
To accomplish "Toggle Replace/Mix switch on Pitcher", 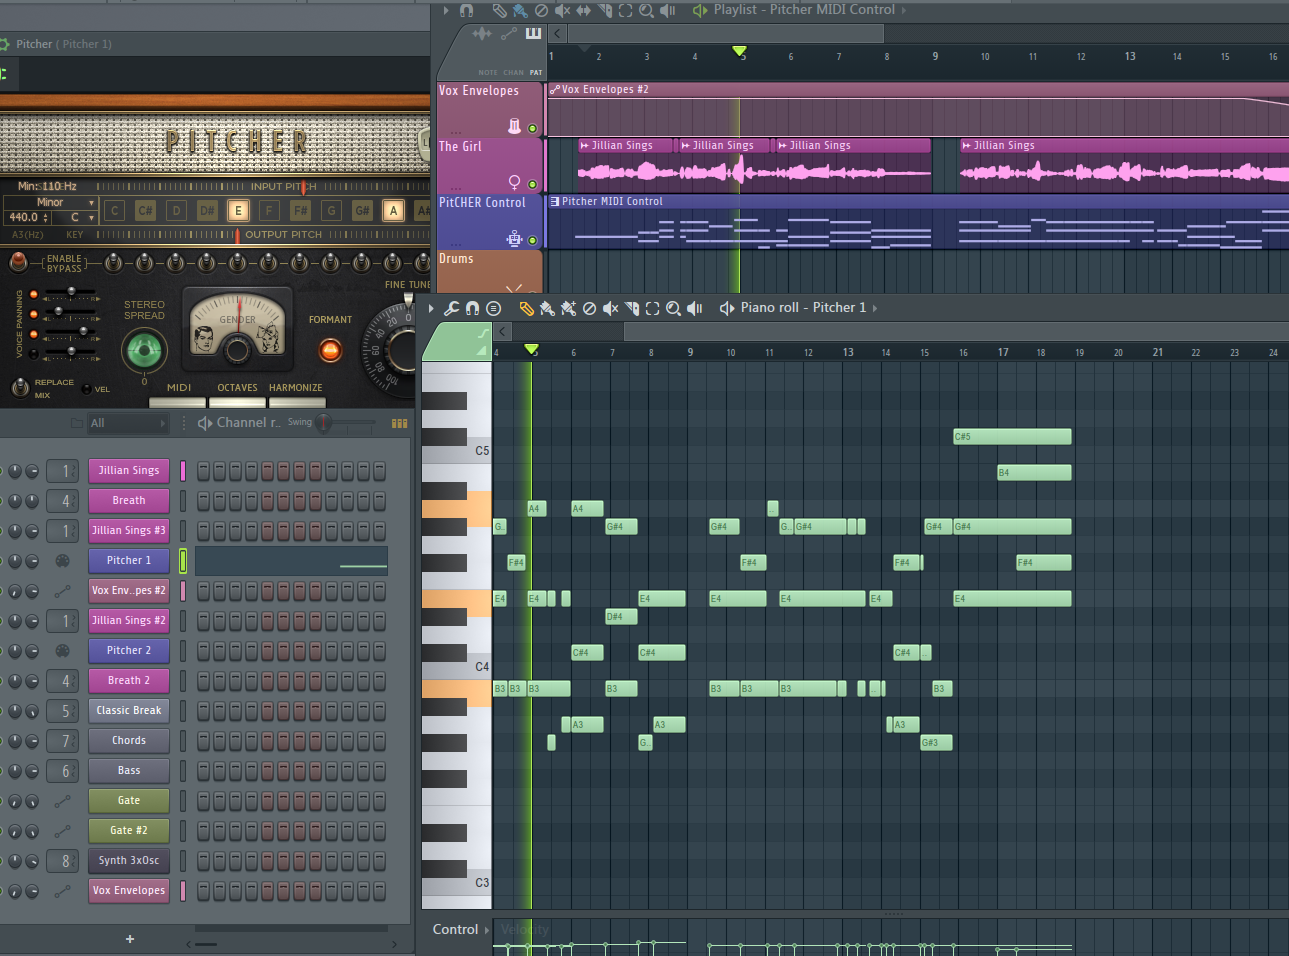I will (x=20, y=387).
